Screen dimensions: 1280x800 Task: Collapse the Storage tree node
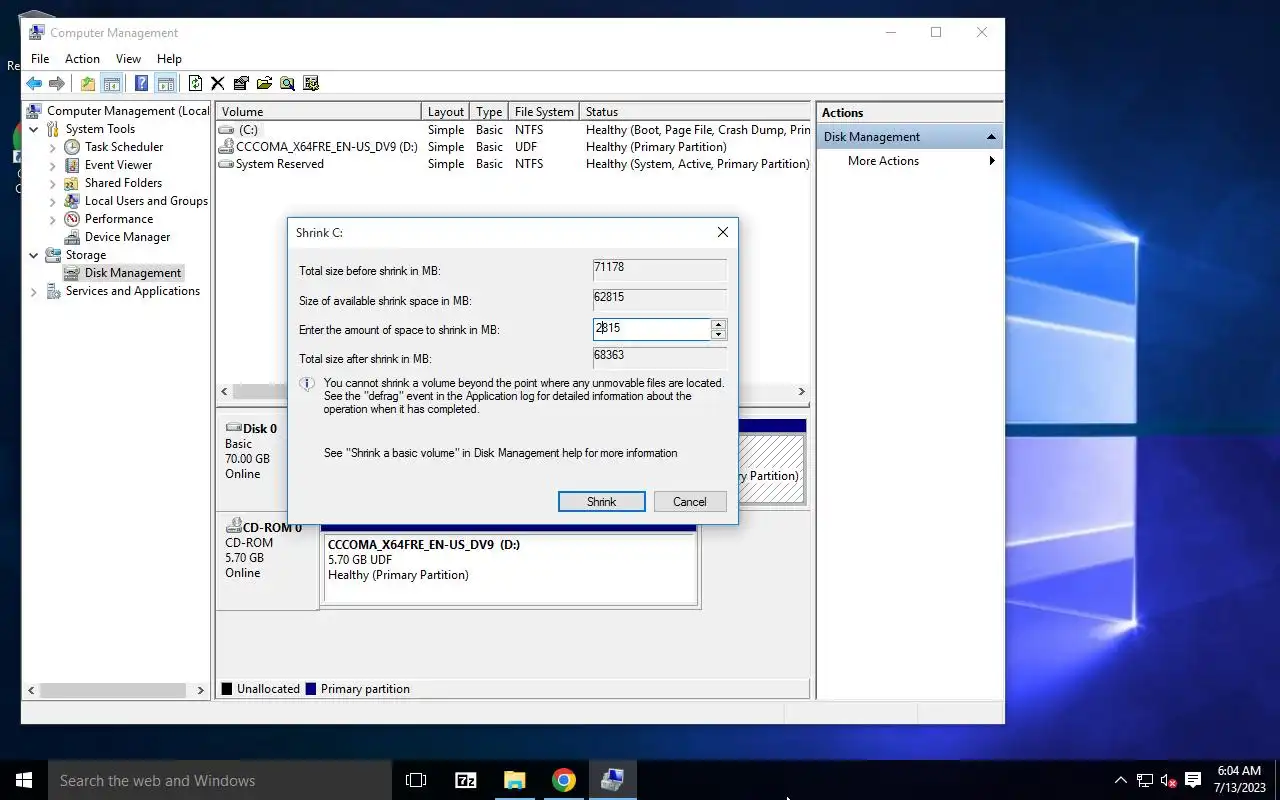coord(34,255)
